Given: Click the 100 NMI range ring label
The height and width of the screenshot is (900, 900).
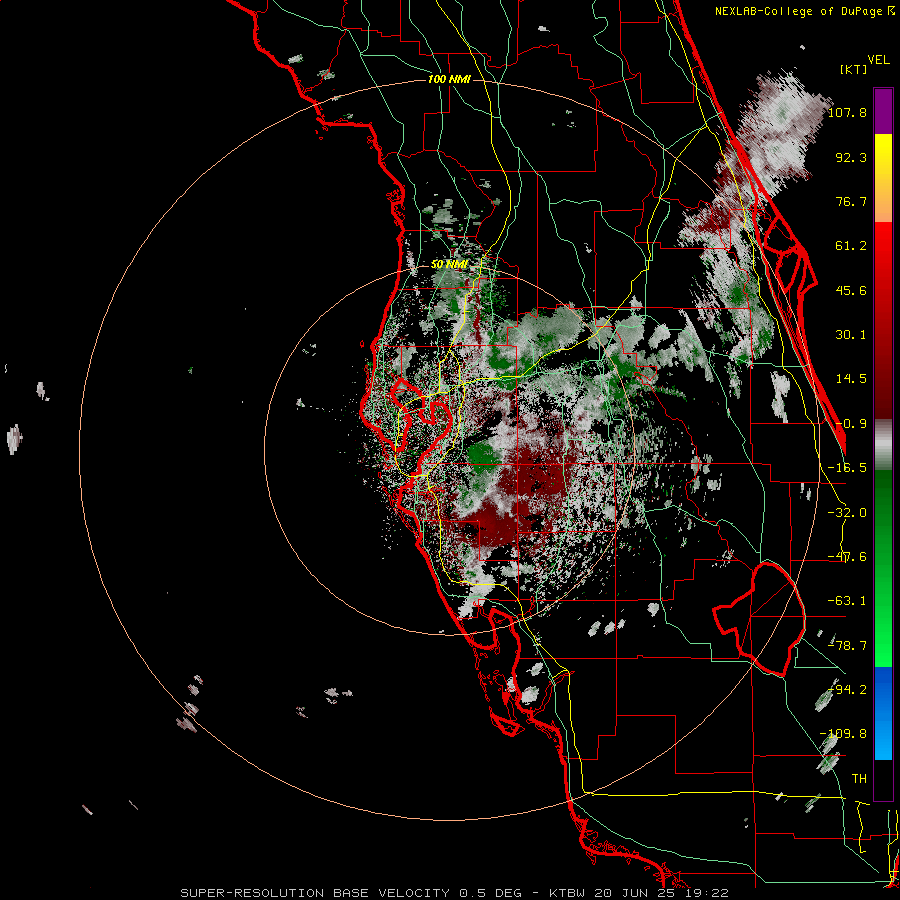Looking at the screenshot, I should 449,79.
